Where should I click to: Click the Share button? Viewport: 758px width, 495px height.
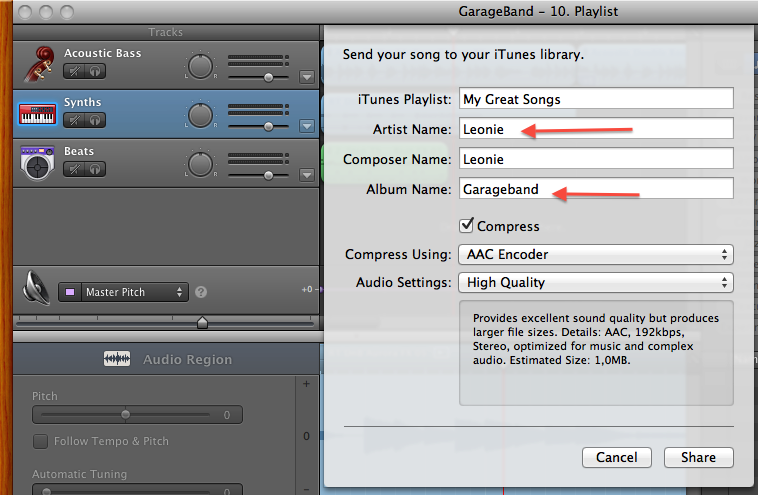(x=699, y=457)
